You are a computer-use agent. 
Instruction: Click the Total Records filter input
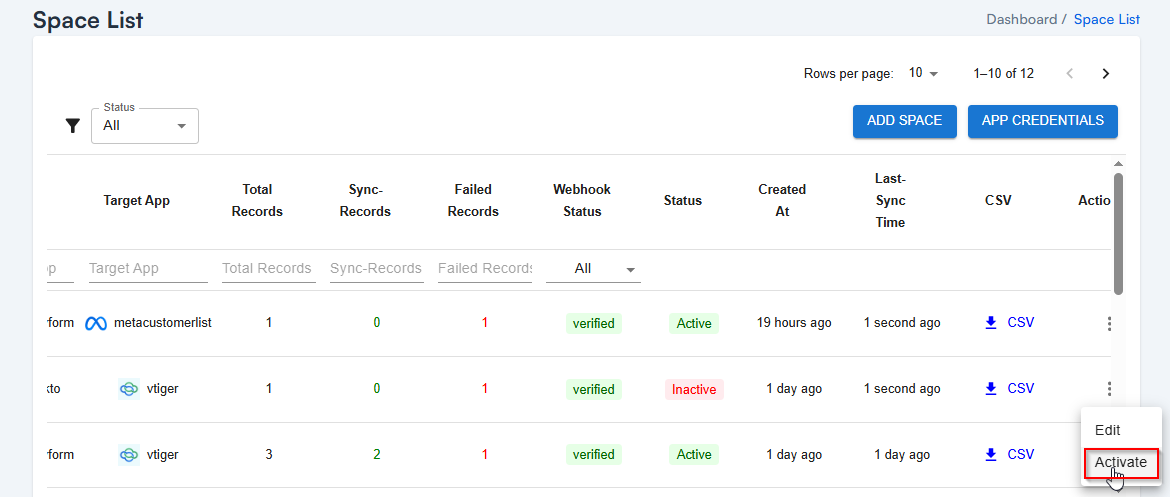click(268, 269)
